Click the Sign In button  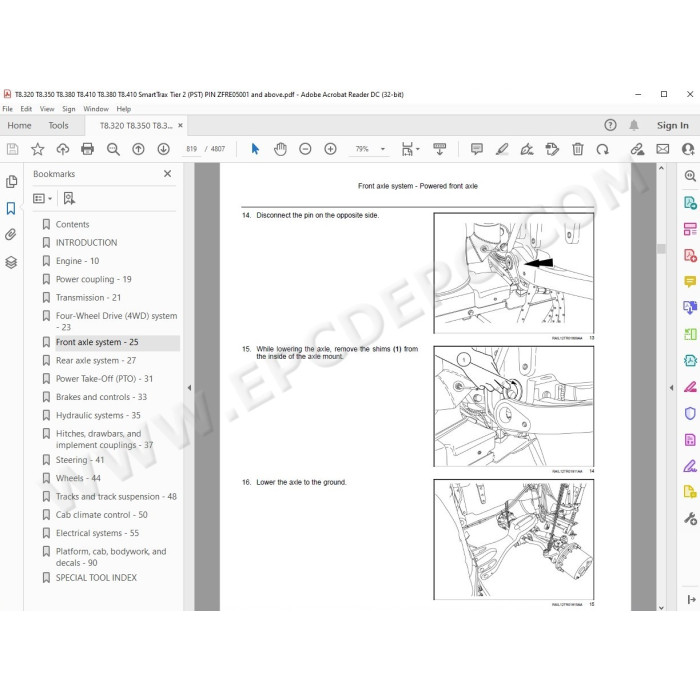click(x=672, y=125)
